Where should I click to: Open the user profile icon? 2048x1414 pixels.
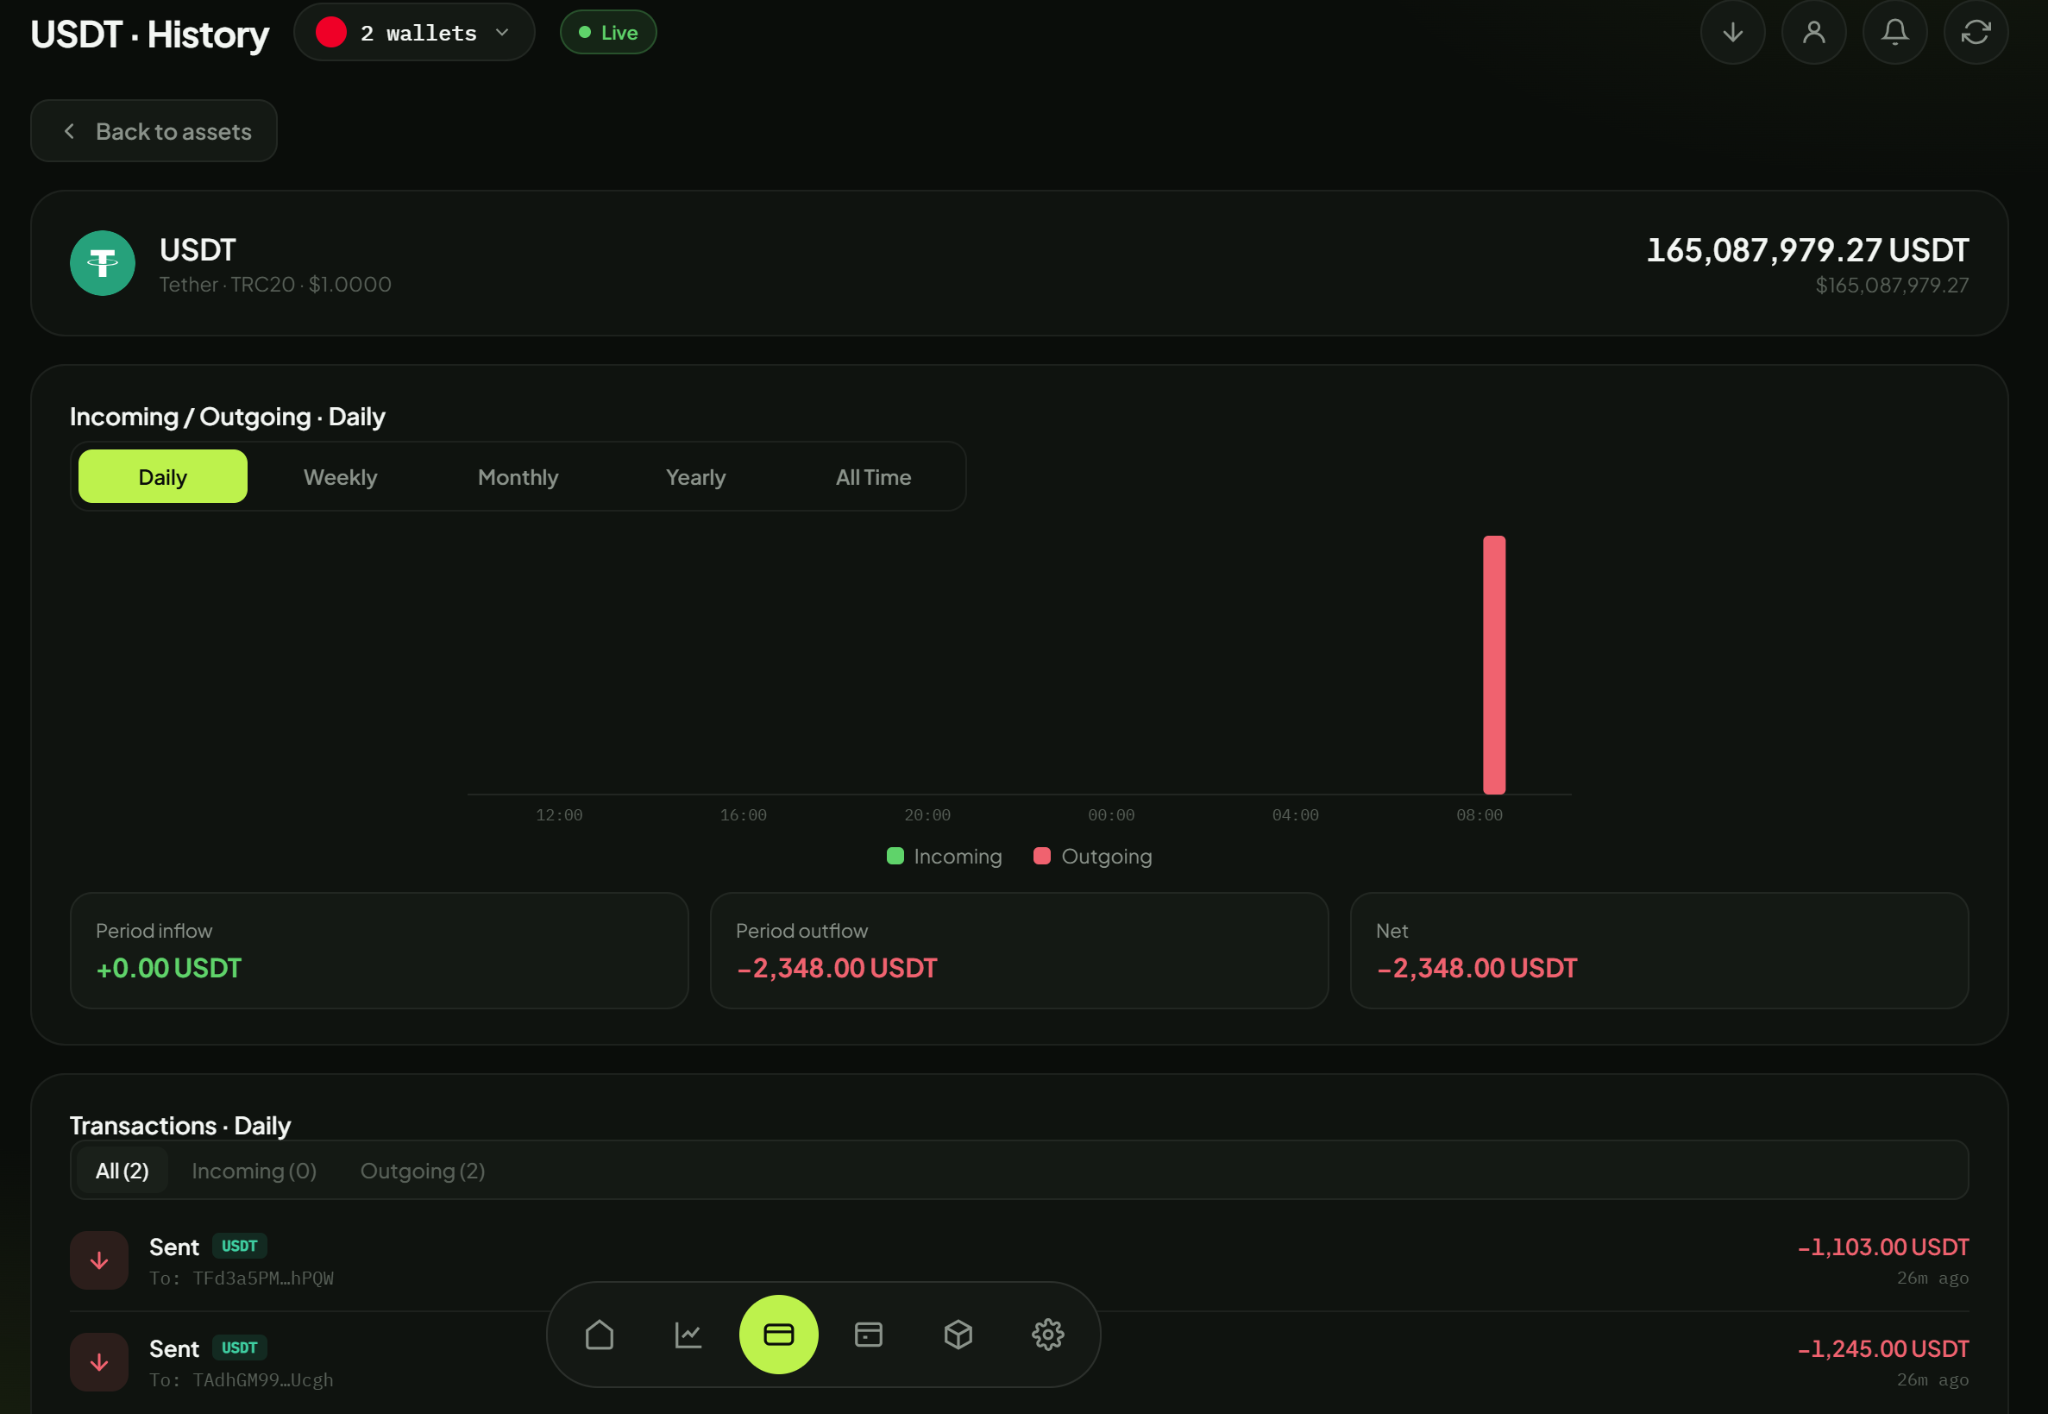click(1813, 33)
